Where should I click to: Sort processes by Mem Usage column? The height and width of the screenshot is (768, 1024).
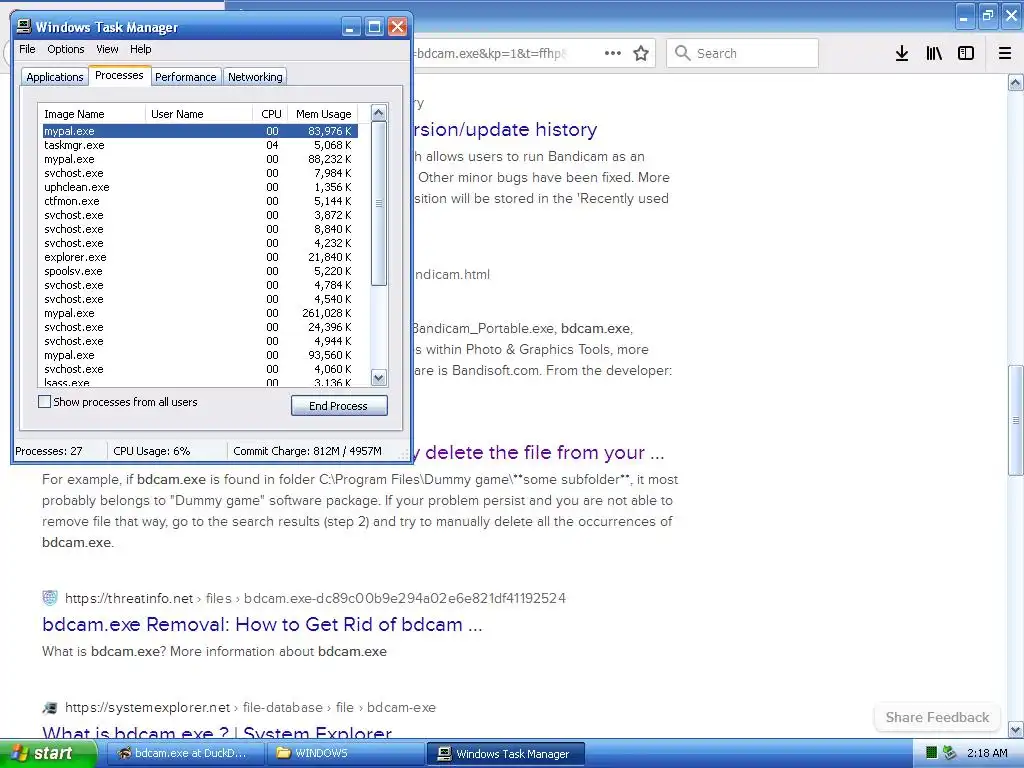pos(324,114)
